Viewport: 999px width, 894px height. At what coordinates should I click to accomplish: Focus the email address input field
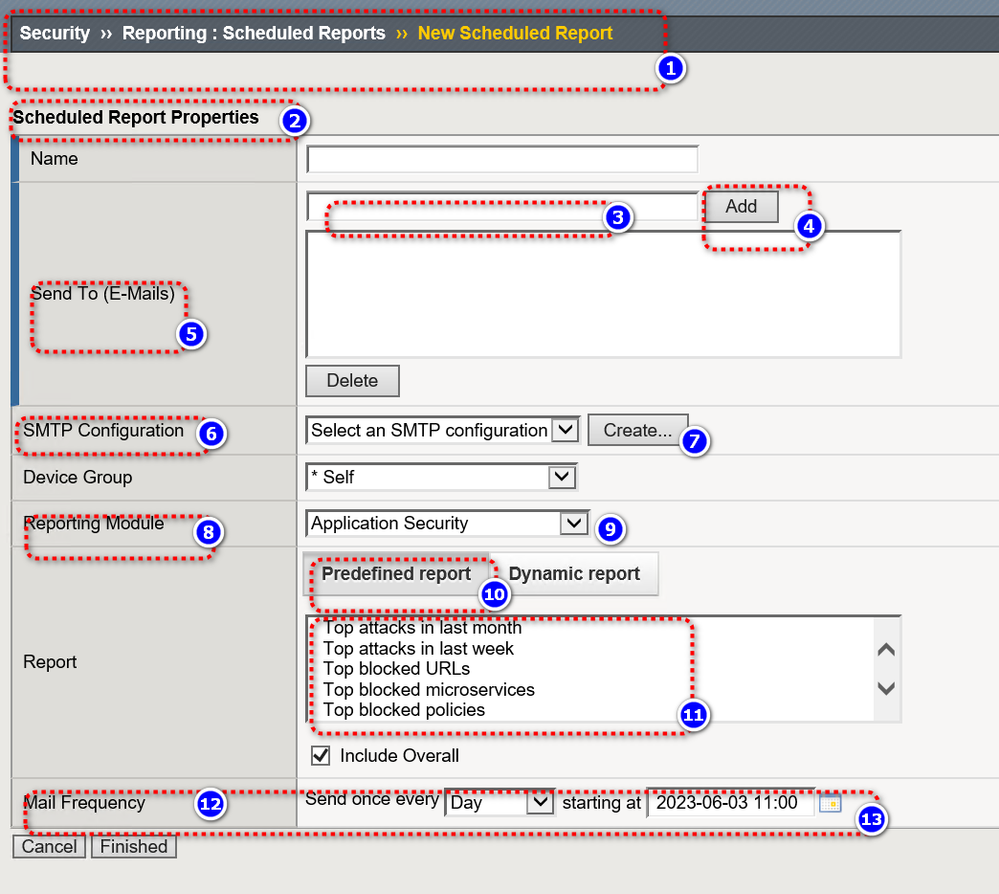coord(502,206)
